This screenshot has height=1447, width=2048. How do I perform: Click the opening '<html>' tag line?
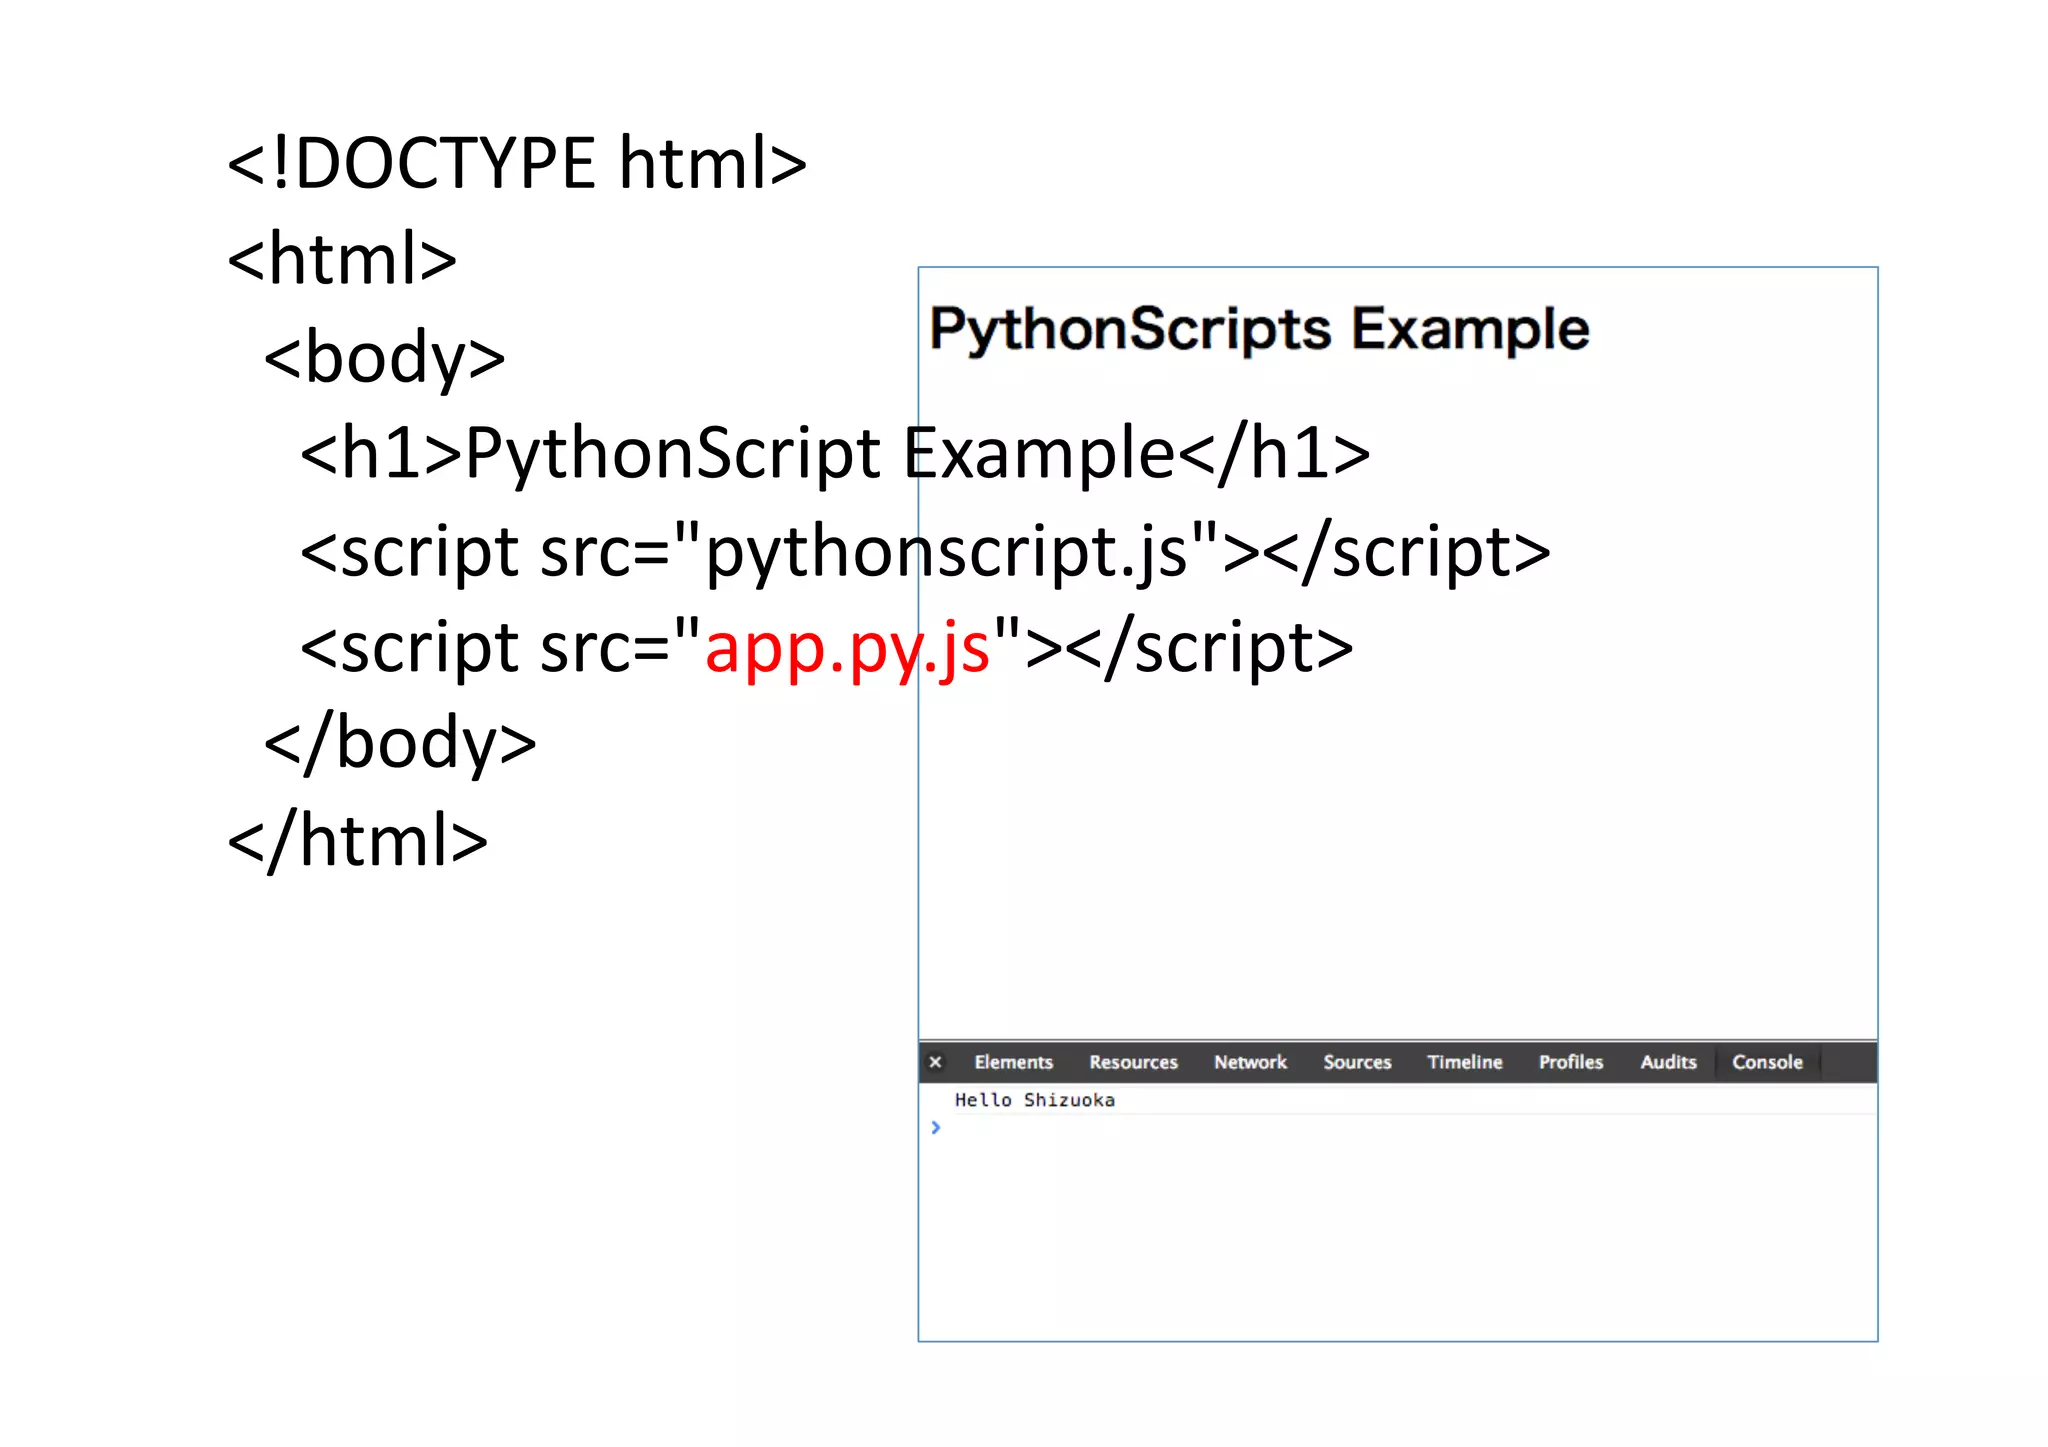(342, 259)
